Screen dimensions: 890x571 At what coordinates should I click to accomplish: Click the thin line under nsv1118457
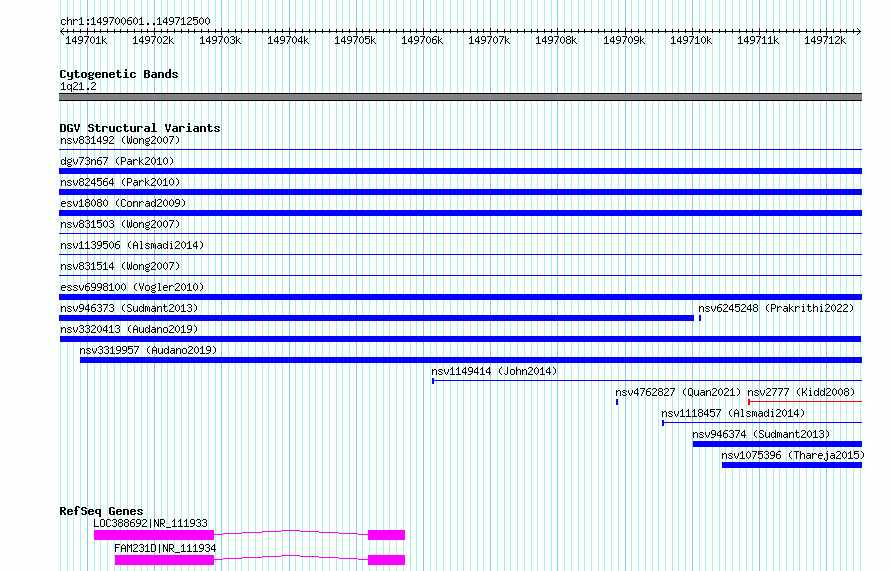(x=762, y=423)
